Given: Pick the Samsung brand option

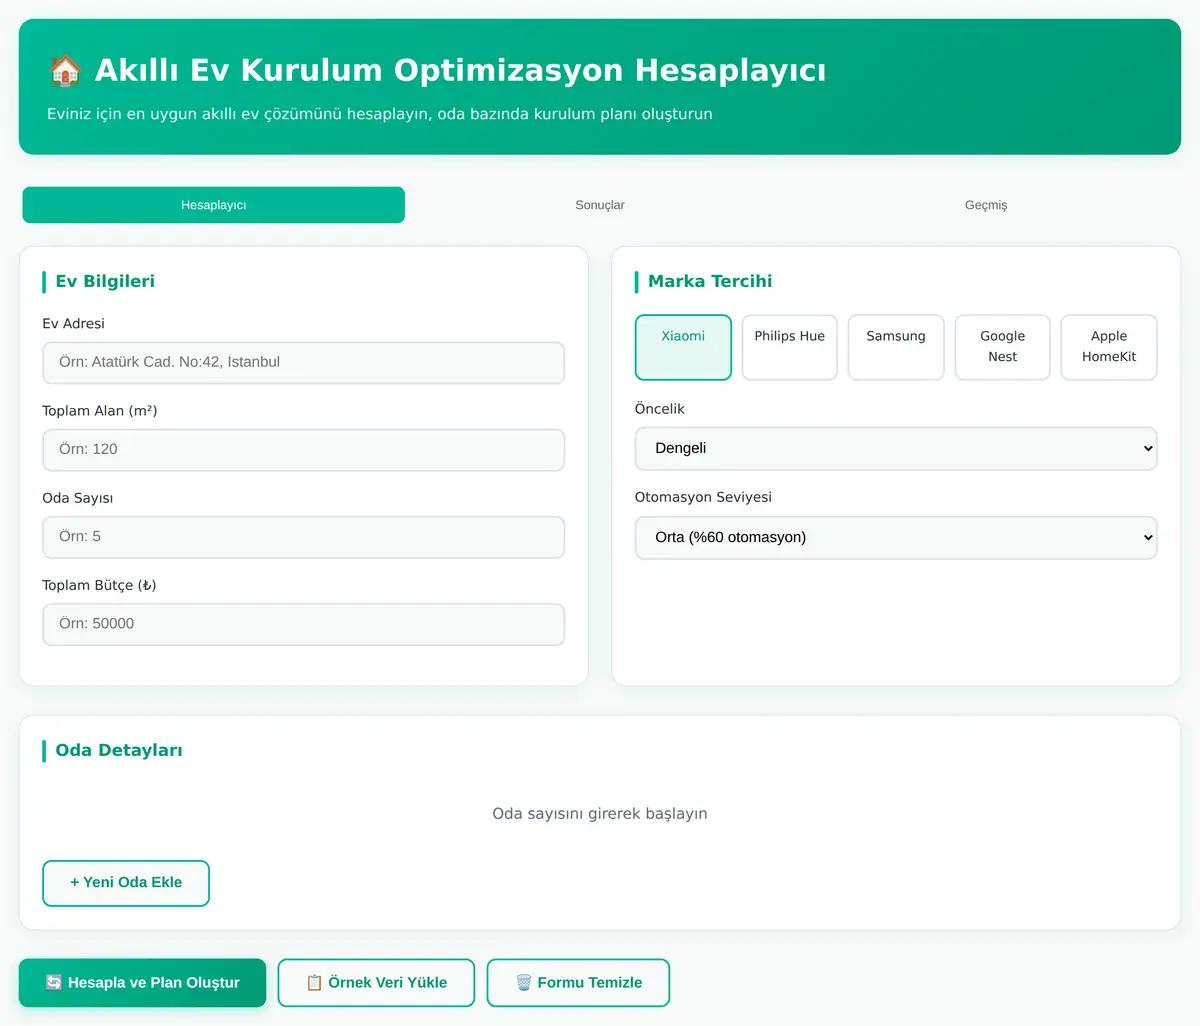Looking at the screenshot, I should (x=896, y=347).
